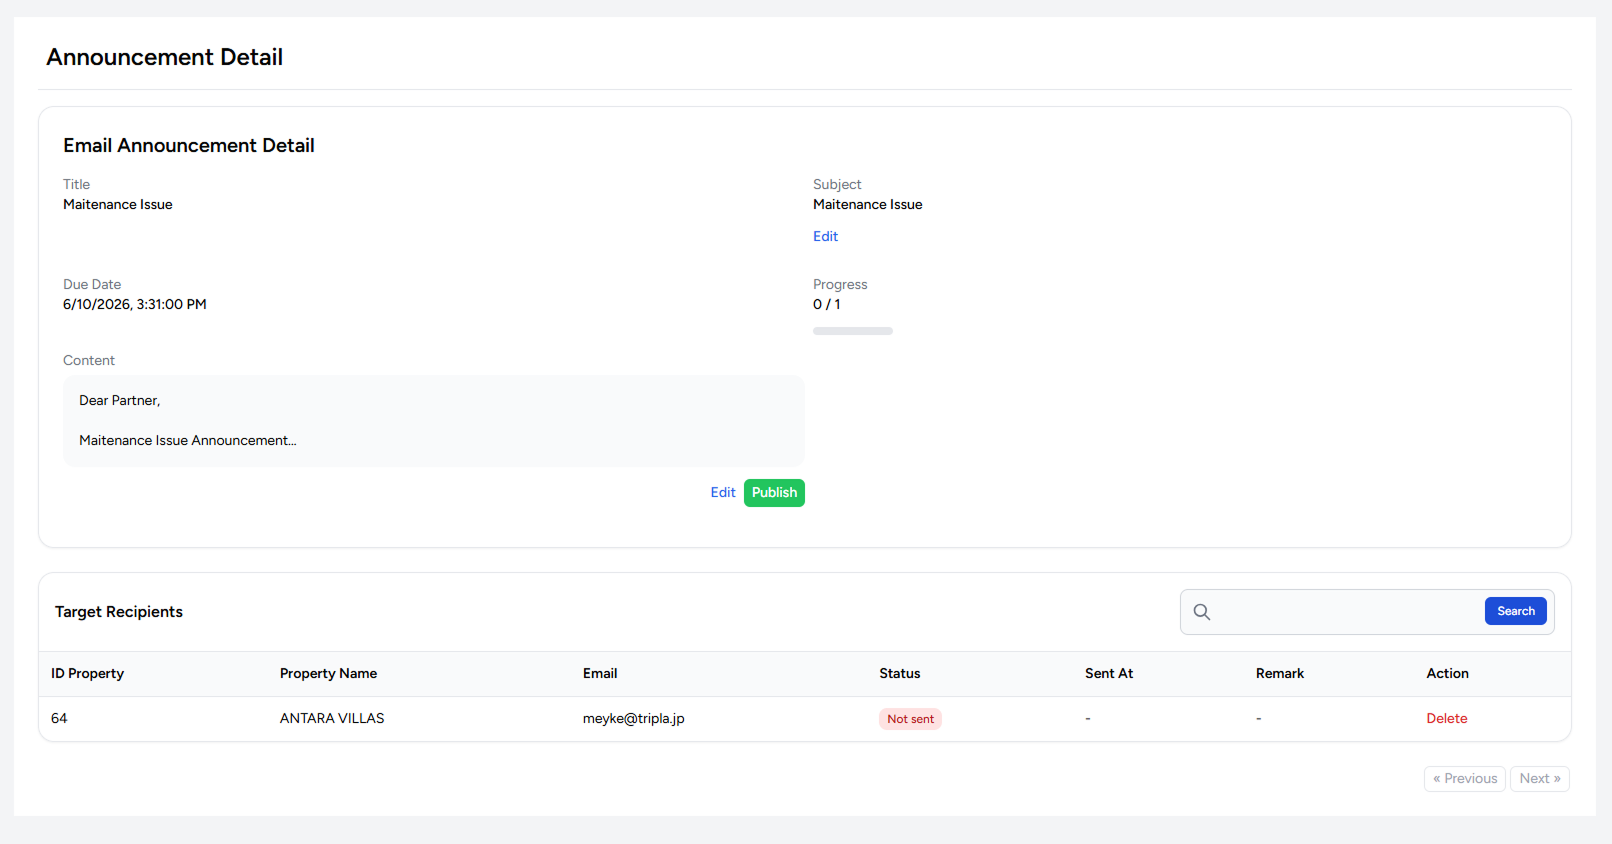Click 'Dear Partner,' in content box
This screenshot has width=1612, height=844.
pos(120,401)
